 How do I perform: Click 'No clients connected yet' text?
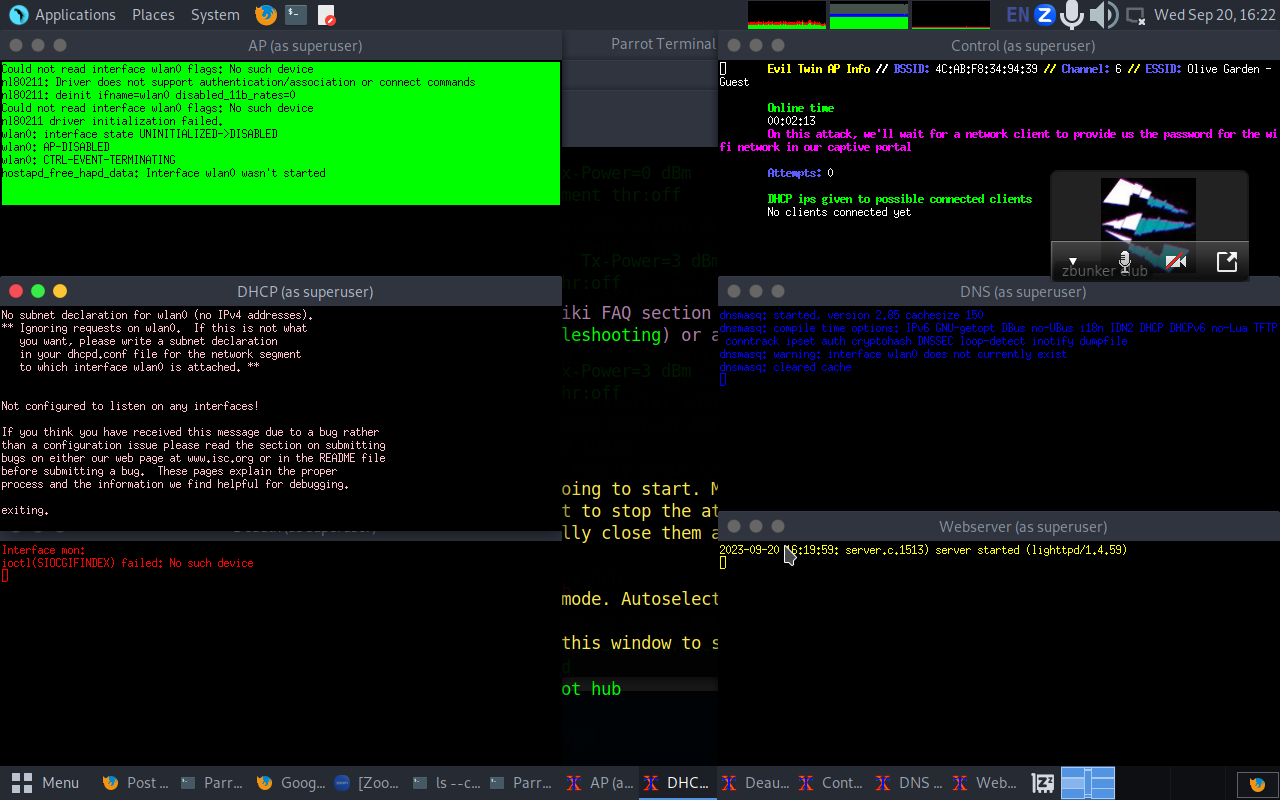coord(839,212)
